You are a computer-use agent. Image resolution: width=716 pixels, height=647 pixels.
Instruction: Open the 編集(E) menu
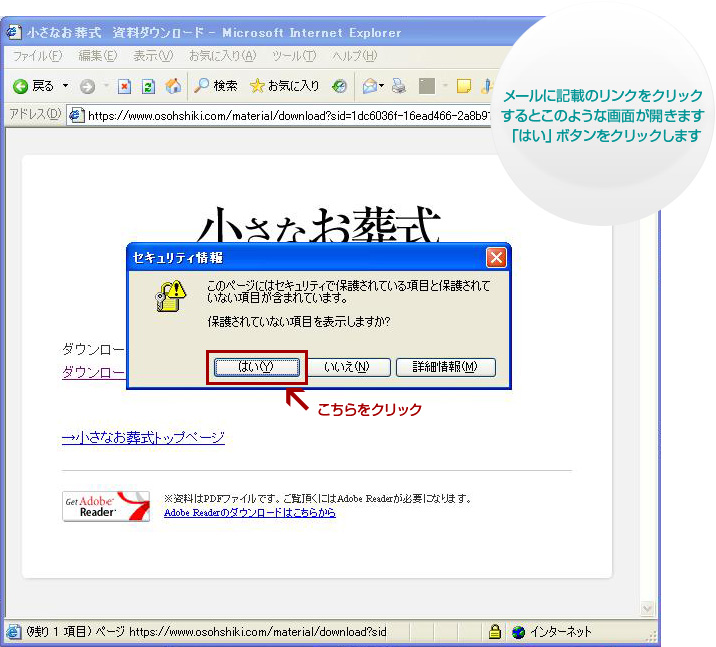coord(97,56)
